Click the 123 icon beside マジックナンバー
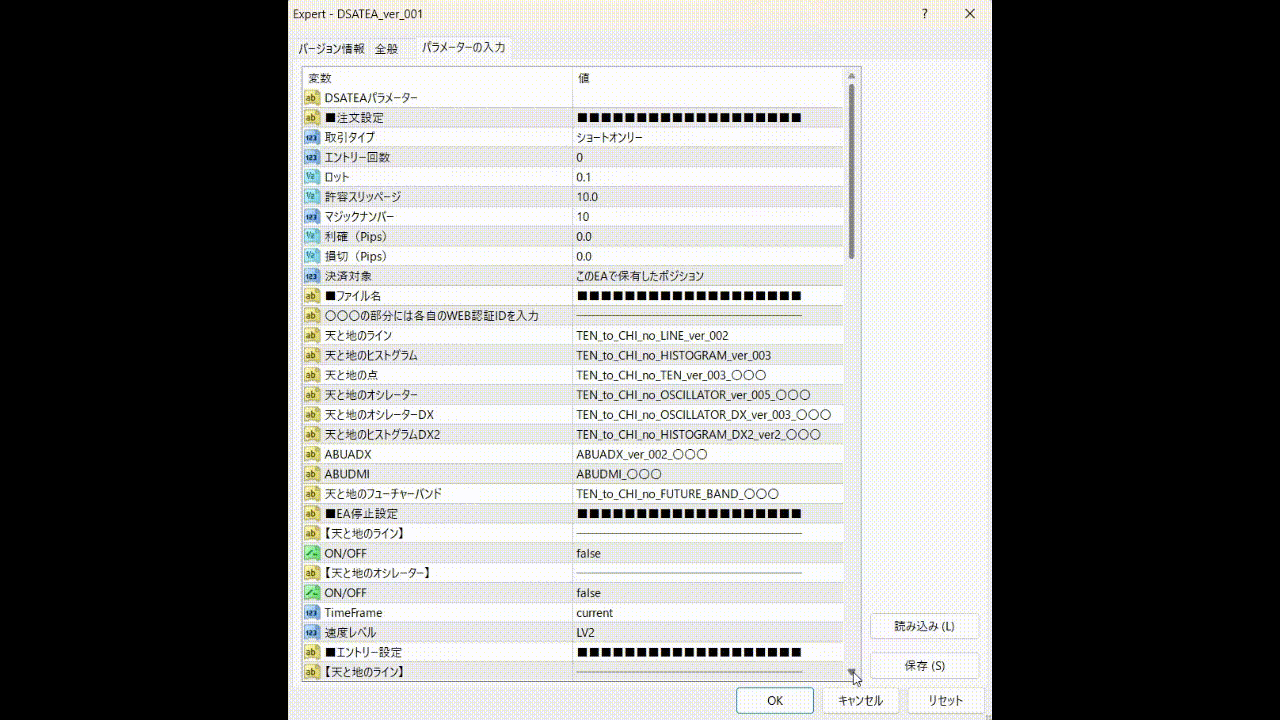This screenshot has width=1280, height=720. coord(312,217)
